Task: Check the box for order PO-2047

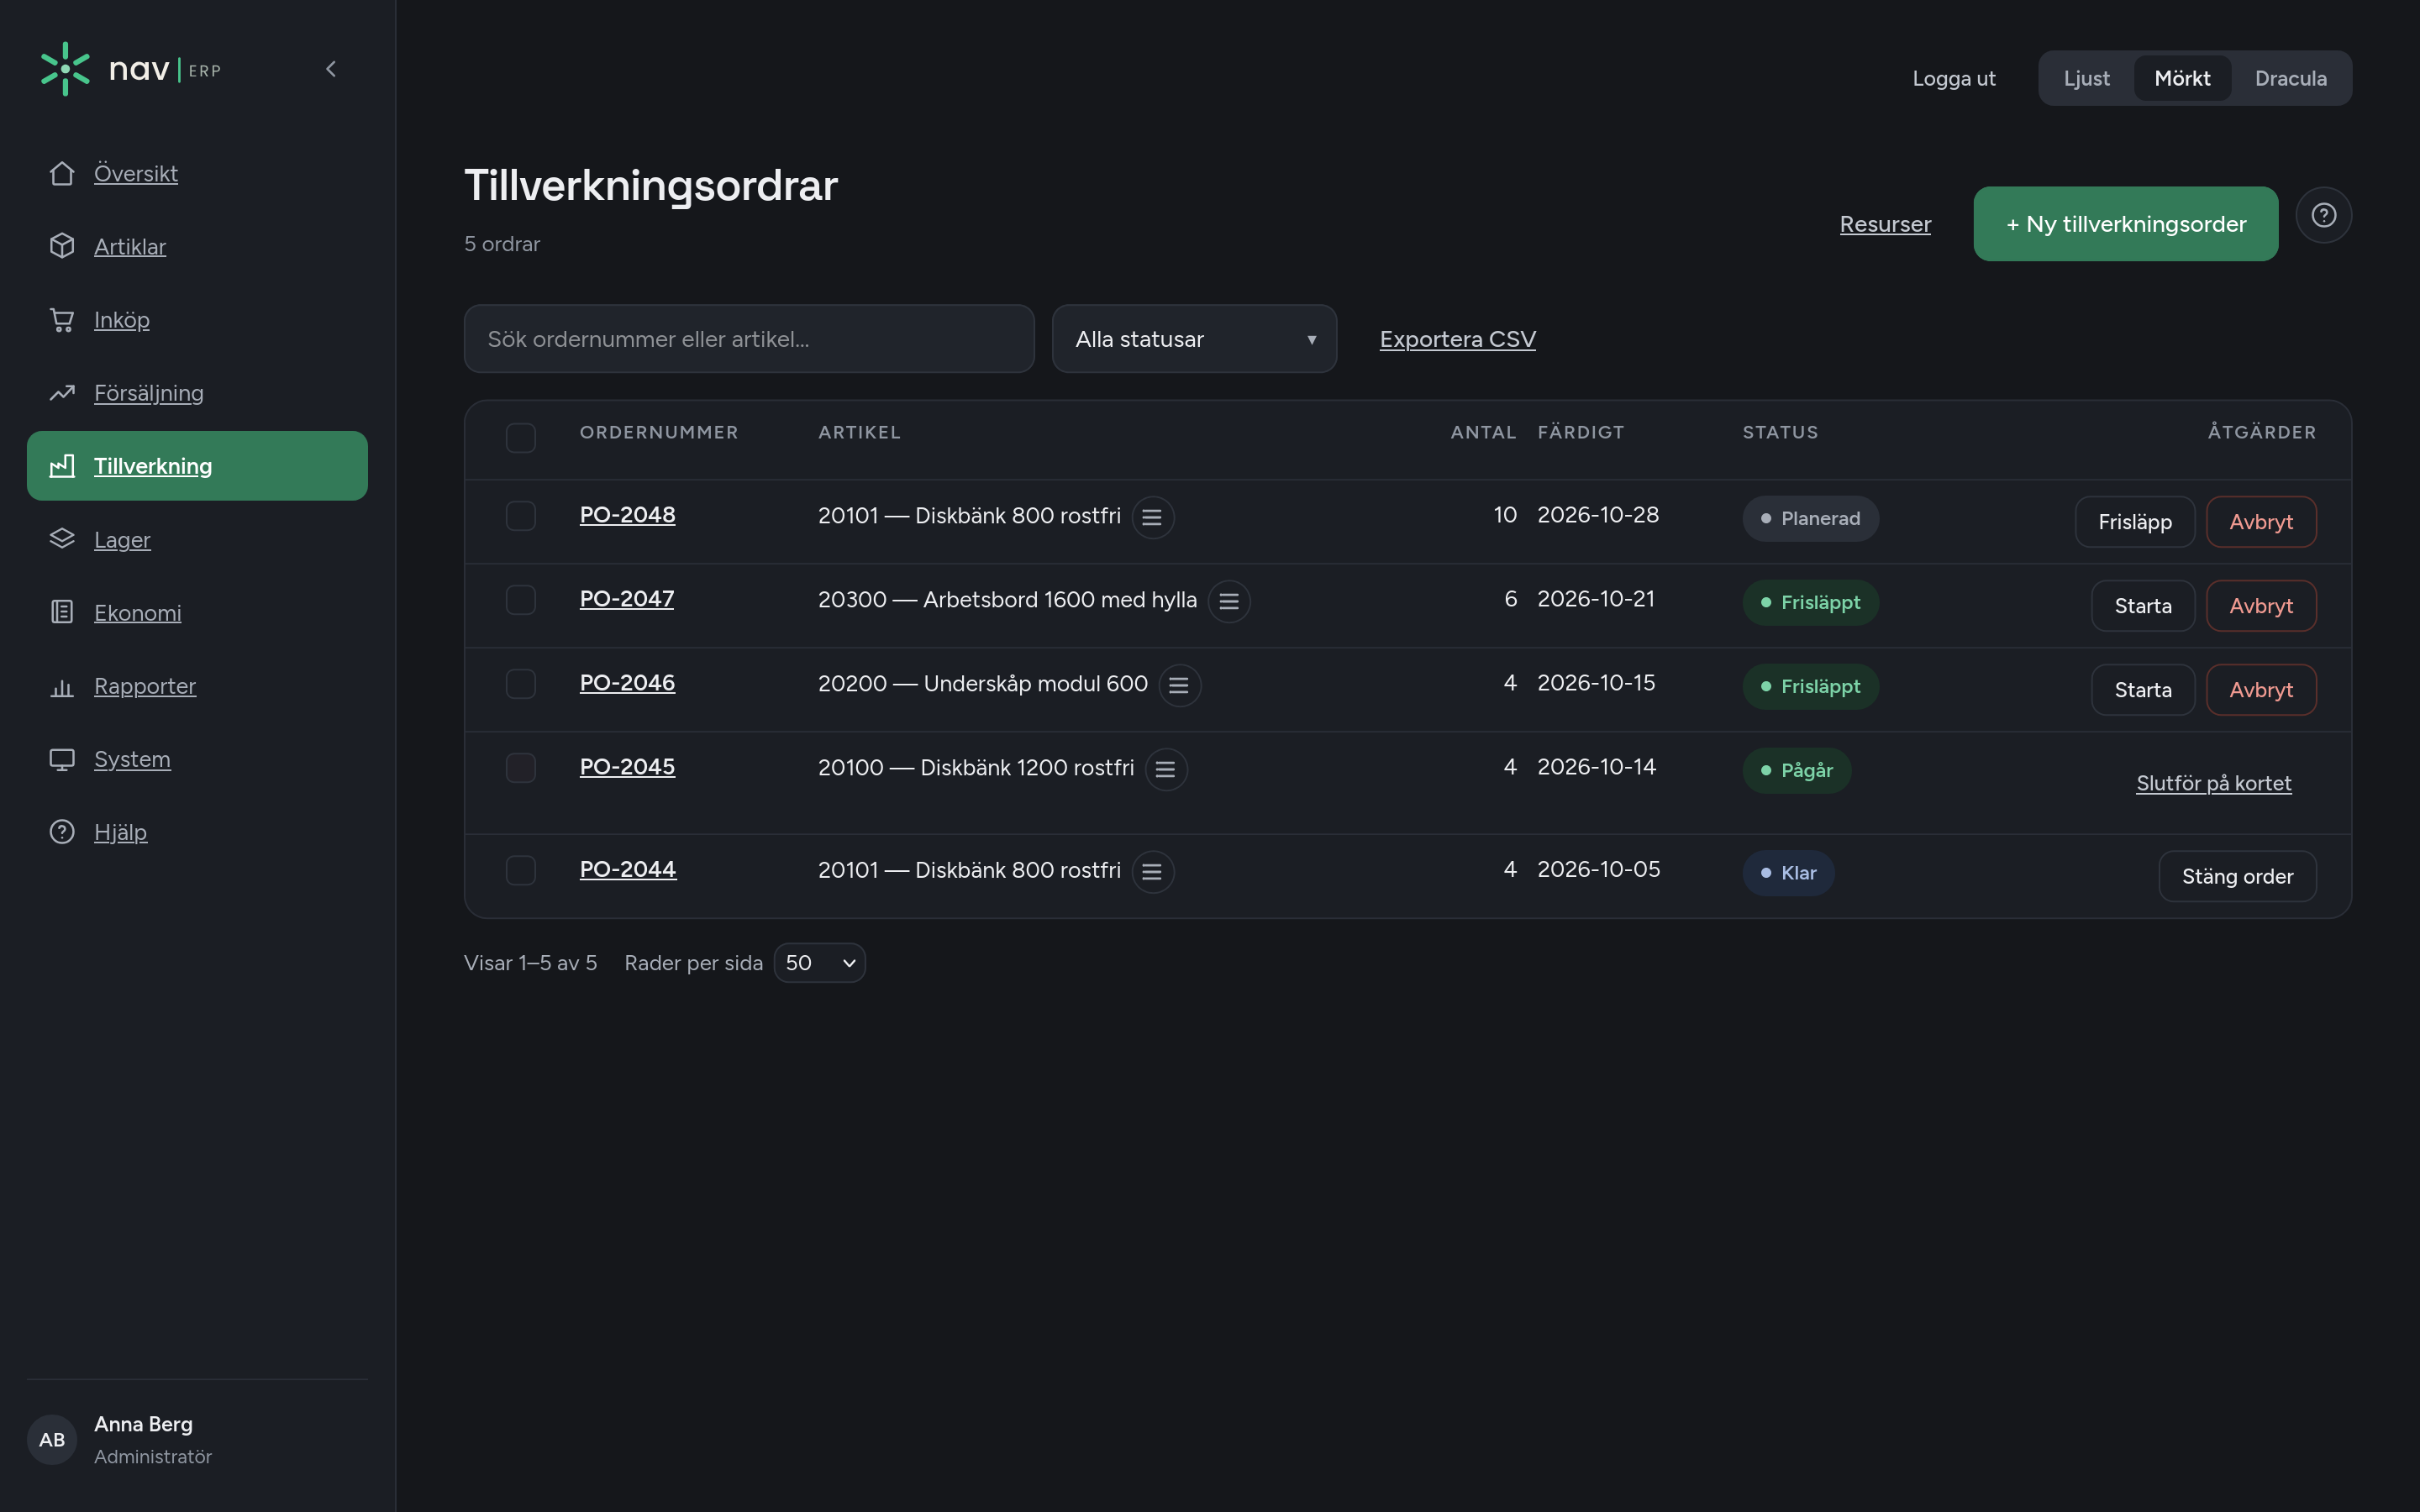Action: point(520,600)
